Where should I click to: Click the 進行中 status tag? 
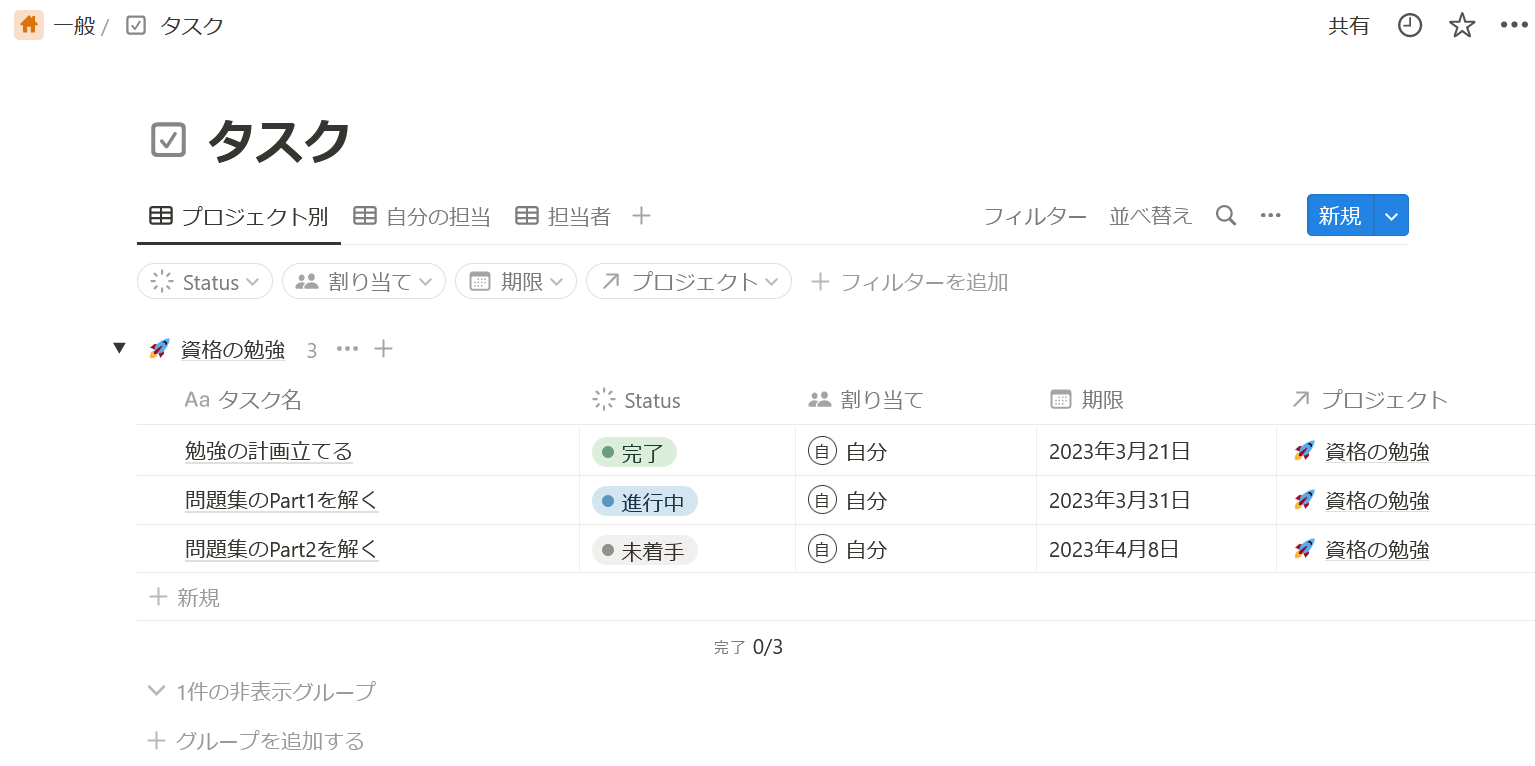coord(644,500)
